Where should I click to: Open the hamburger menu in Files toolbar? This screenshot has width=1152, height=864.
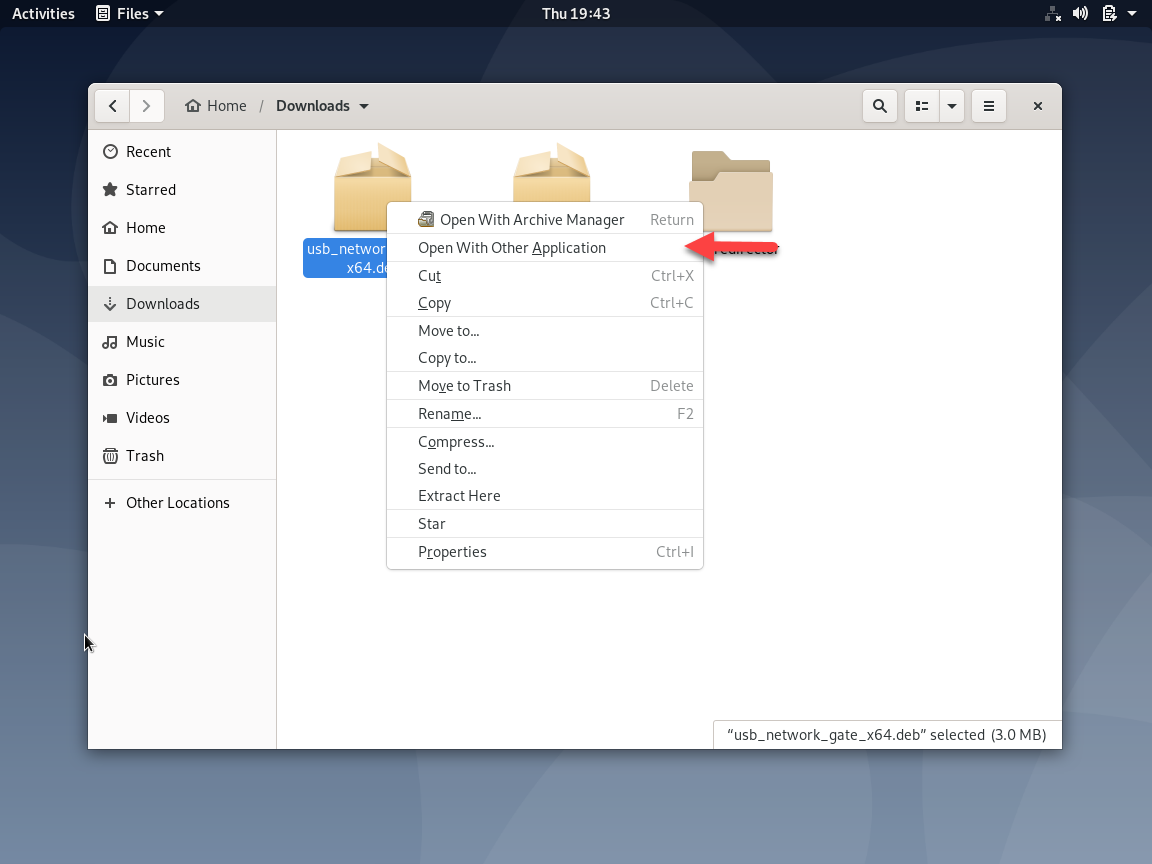point(988,106)
